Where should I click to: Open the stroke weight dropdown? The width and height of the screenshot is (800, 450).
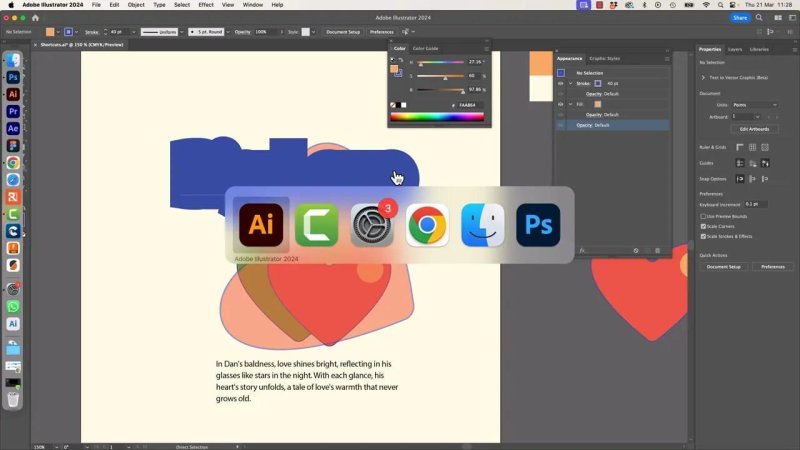pos(134,32)
